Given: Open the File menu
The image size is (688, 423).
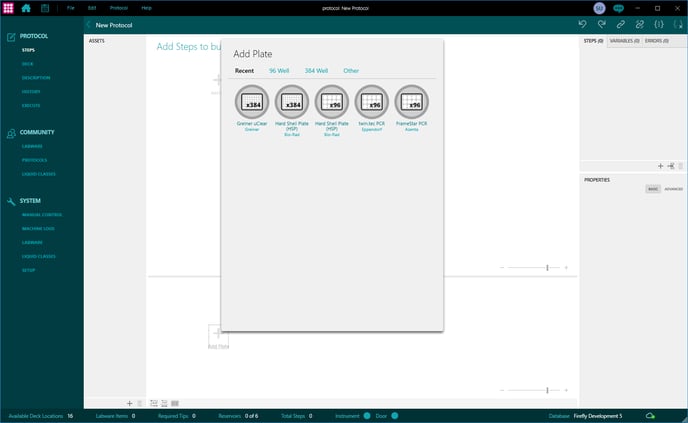Looking at the screenshot, I should [71, 8].
